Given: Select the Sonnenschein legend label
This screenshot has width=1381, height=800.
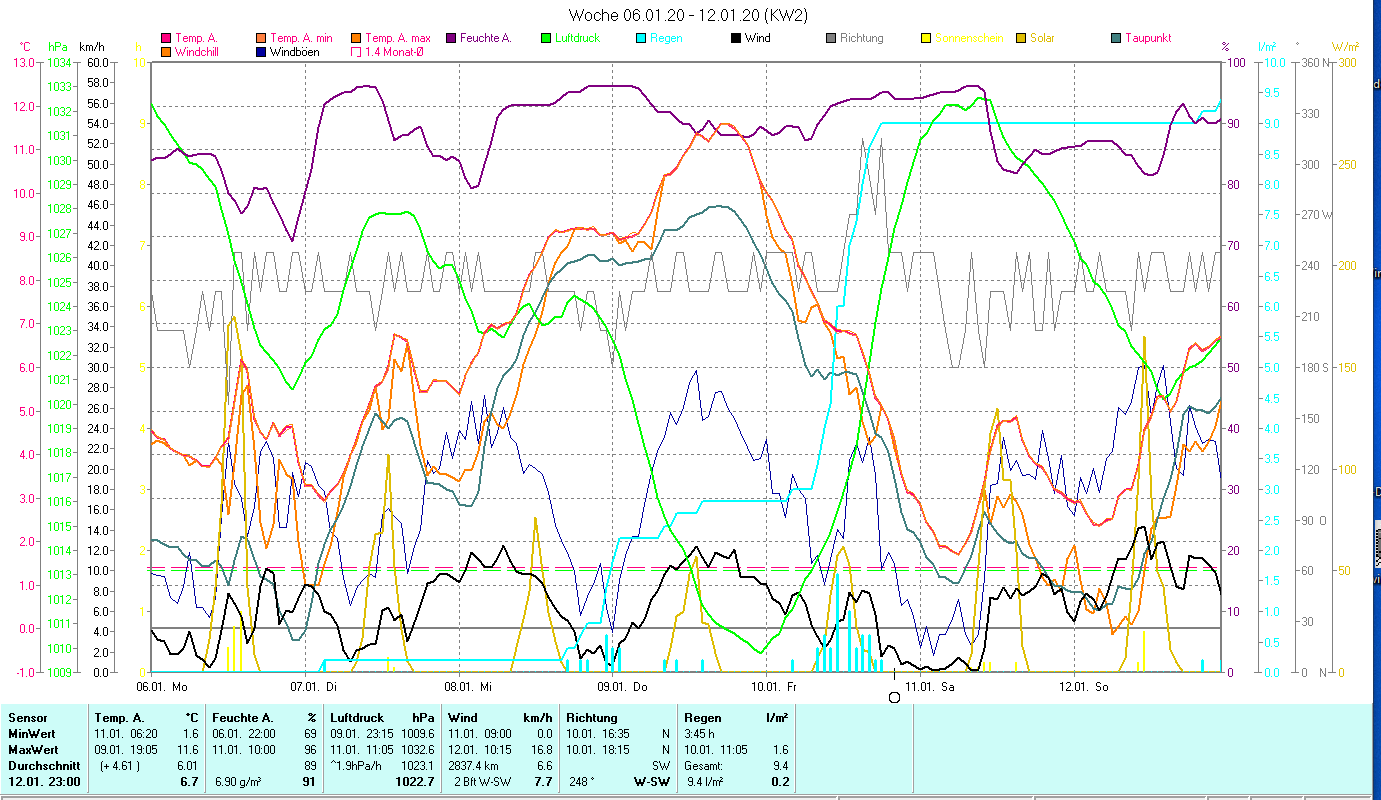Looking at the screenshot, I should click(969, 38).
